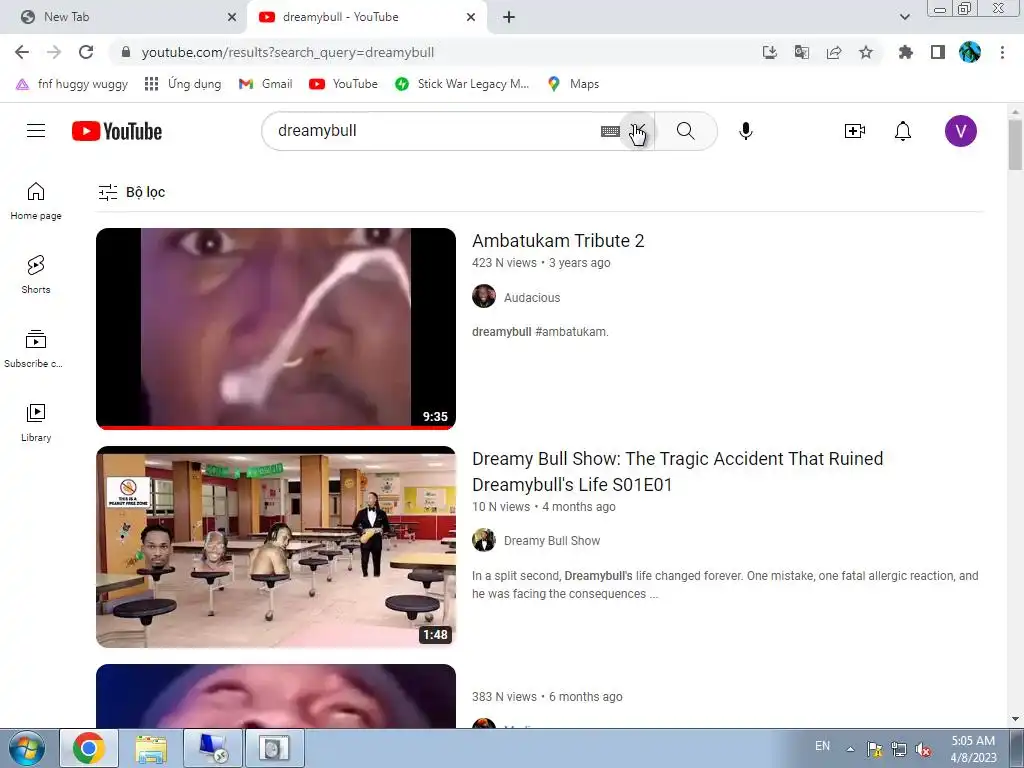Viewport: 1024px width, 768px height.
Task: Click the YouTube logo
Action: [117, 131]
